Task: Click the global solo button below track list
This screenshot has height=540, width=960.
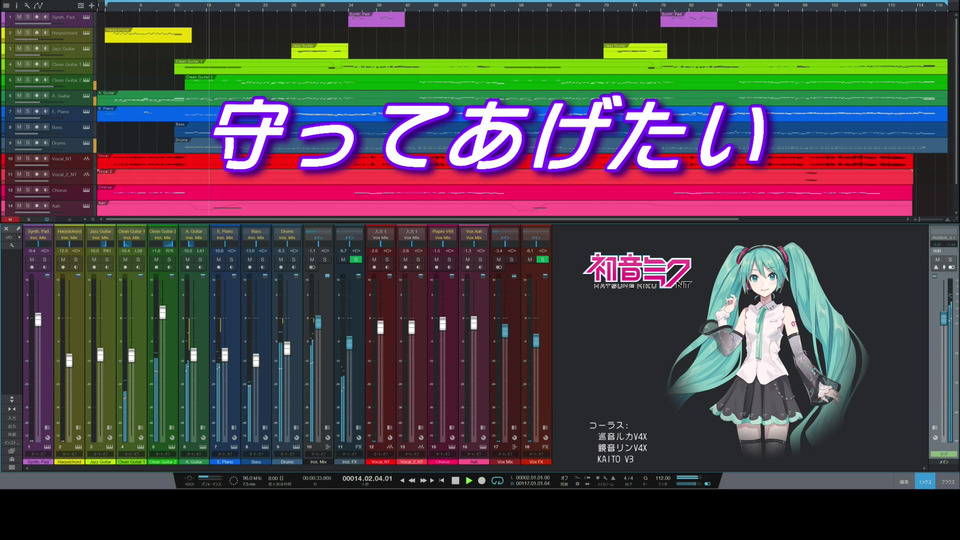Action: pos(28,219)
